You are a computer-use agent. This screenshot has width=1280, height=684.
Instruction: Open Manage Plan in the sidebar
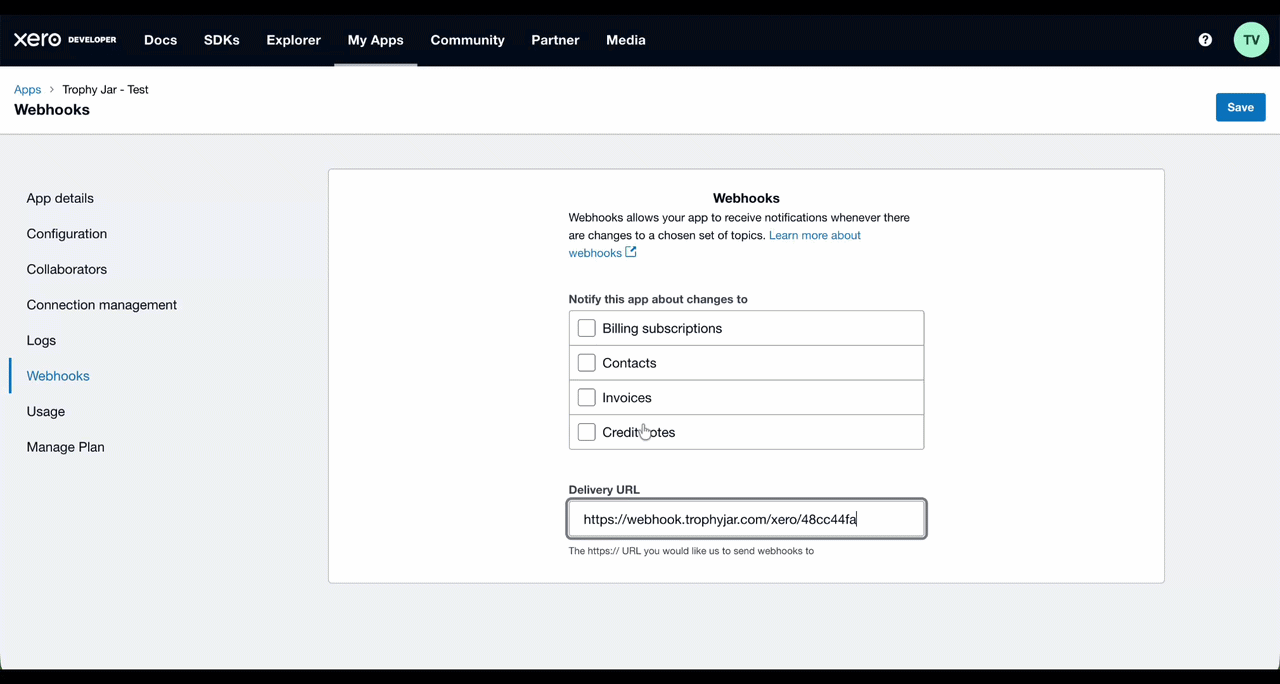tap(66, 447)
